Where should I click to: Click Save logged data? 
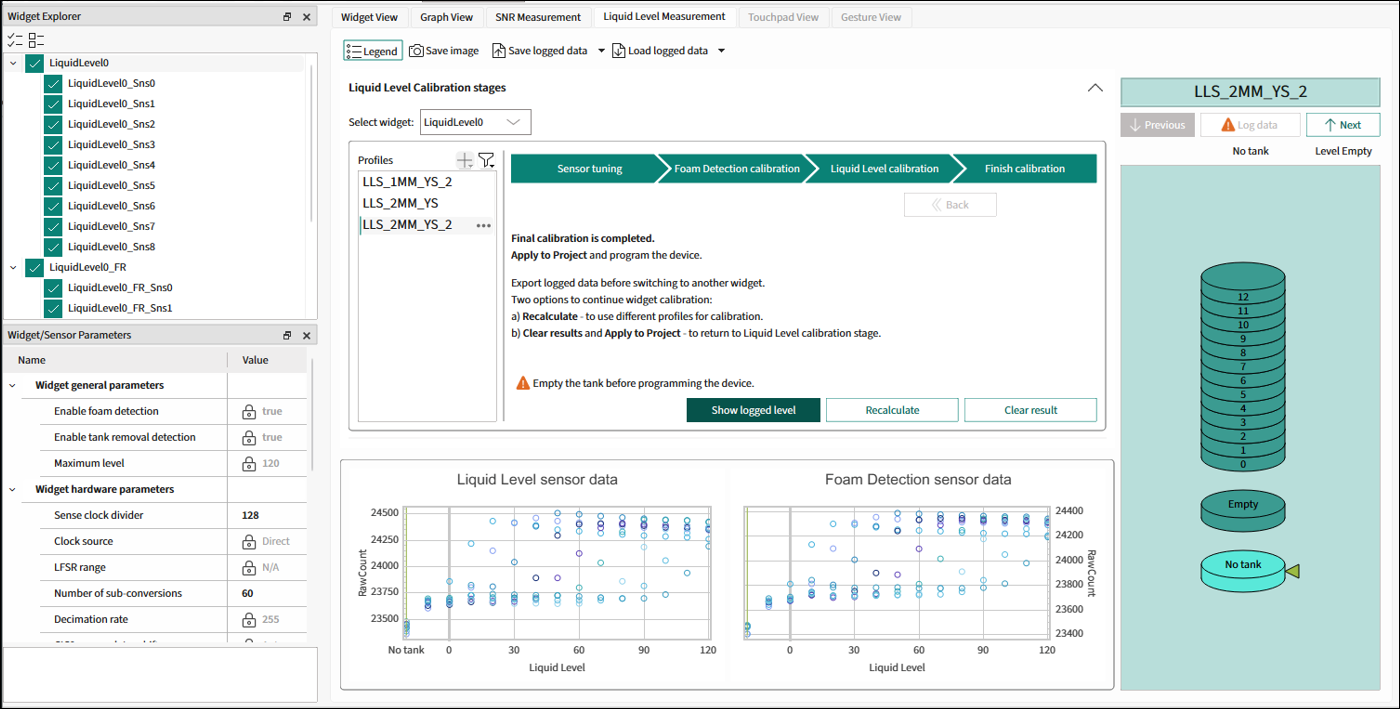point(540,51)
